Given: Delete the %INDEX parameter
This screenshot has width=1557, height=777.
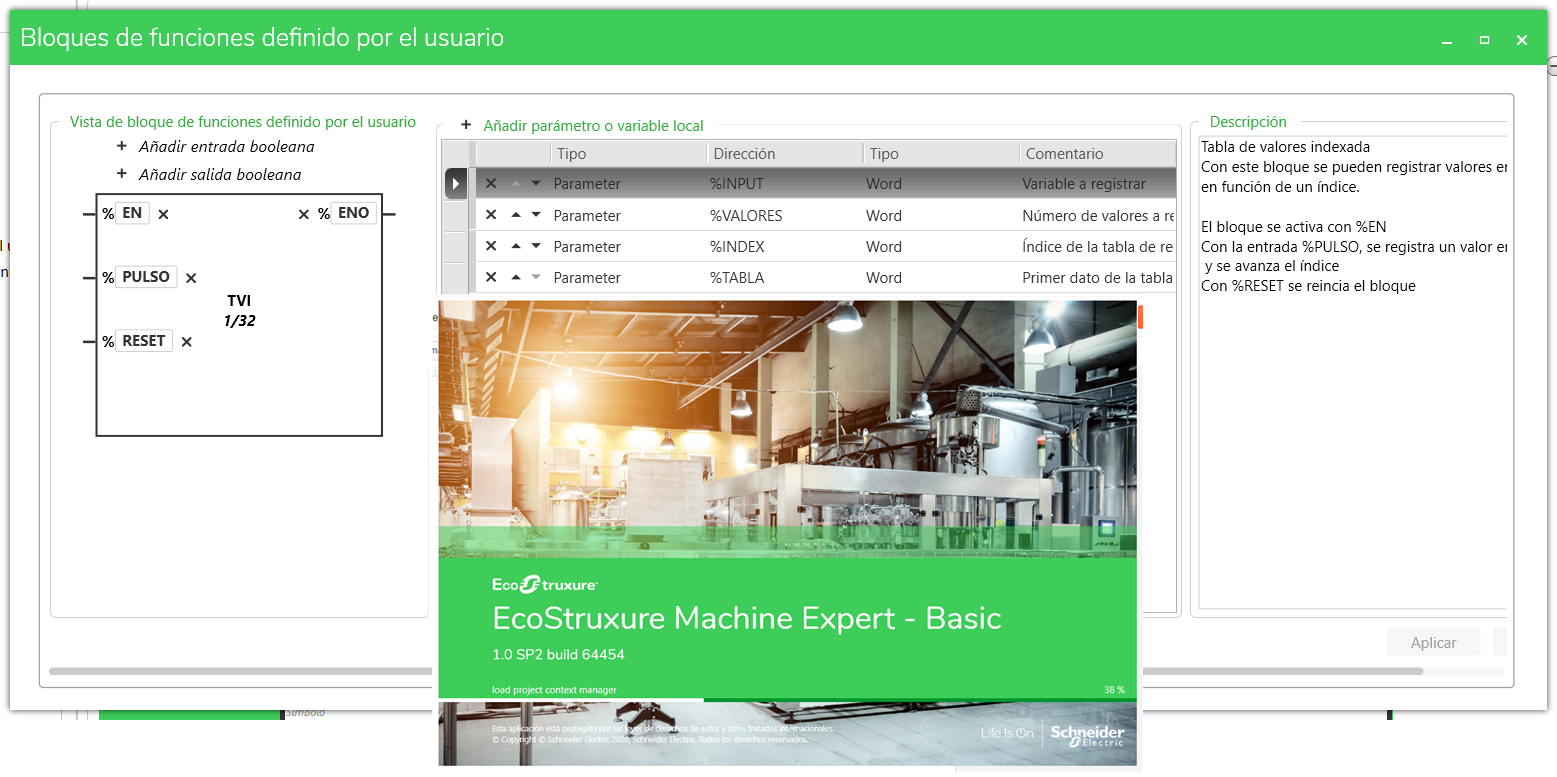Looking at the screenshot, I should tap(490, 246).
